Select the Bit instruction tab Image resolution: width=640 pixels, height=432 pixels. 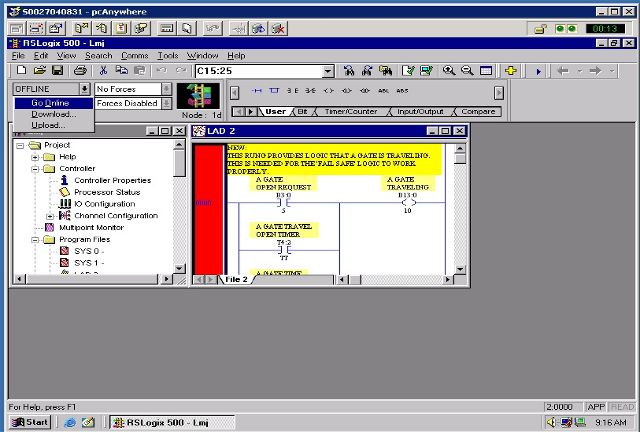pyautogui.click(x=302, y=111)
